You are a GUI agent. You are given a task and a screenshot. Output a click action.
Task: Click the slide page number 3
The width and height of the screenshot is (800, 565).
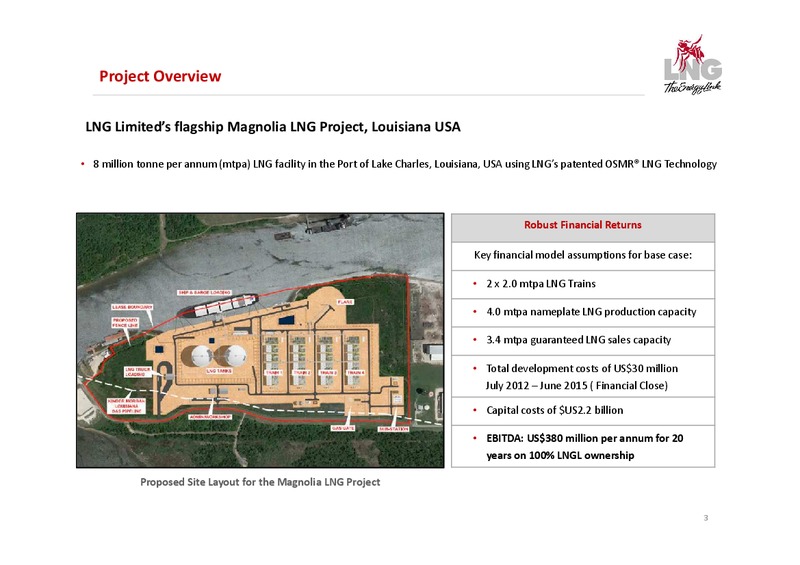click(x=706, y=518)
